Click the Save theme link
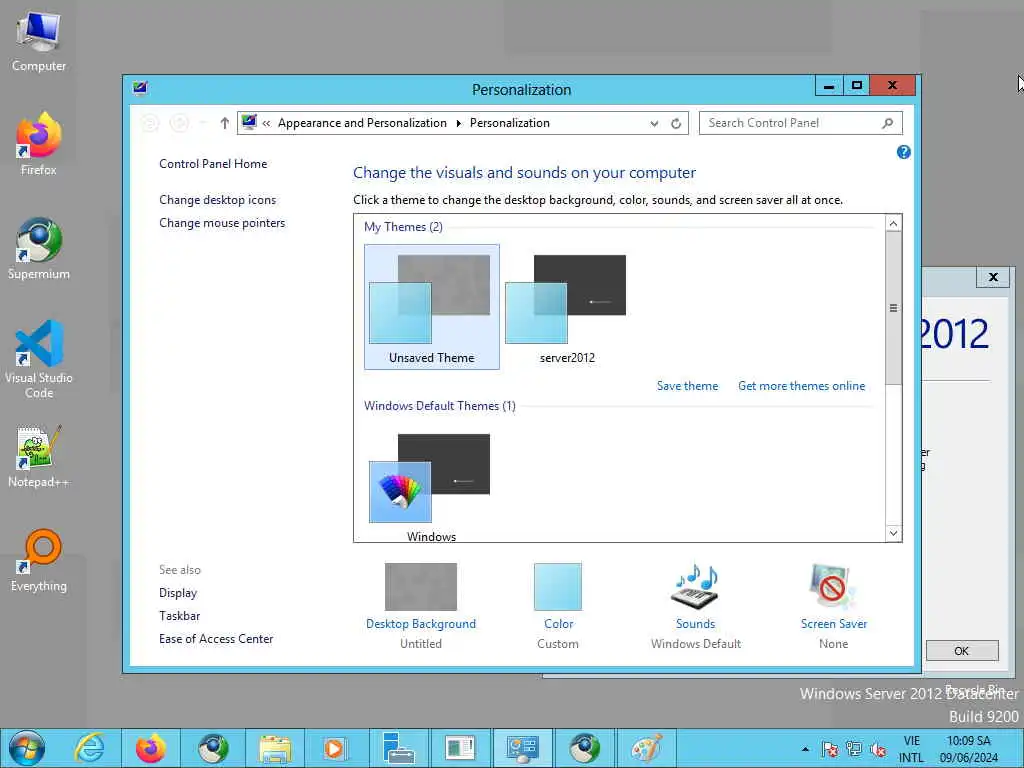The width and height of the screenshot is (1024, 768). pyautogui.click(x=687, y=386)
